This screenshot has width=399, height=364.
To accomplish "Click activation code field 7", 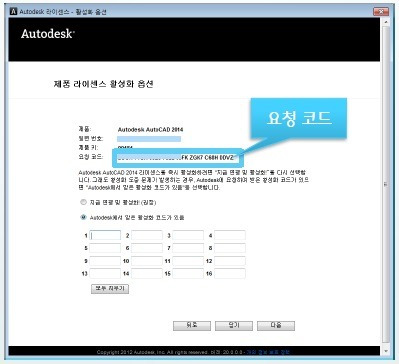I will click(x=188, y=248).
